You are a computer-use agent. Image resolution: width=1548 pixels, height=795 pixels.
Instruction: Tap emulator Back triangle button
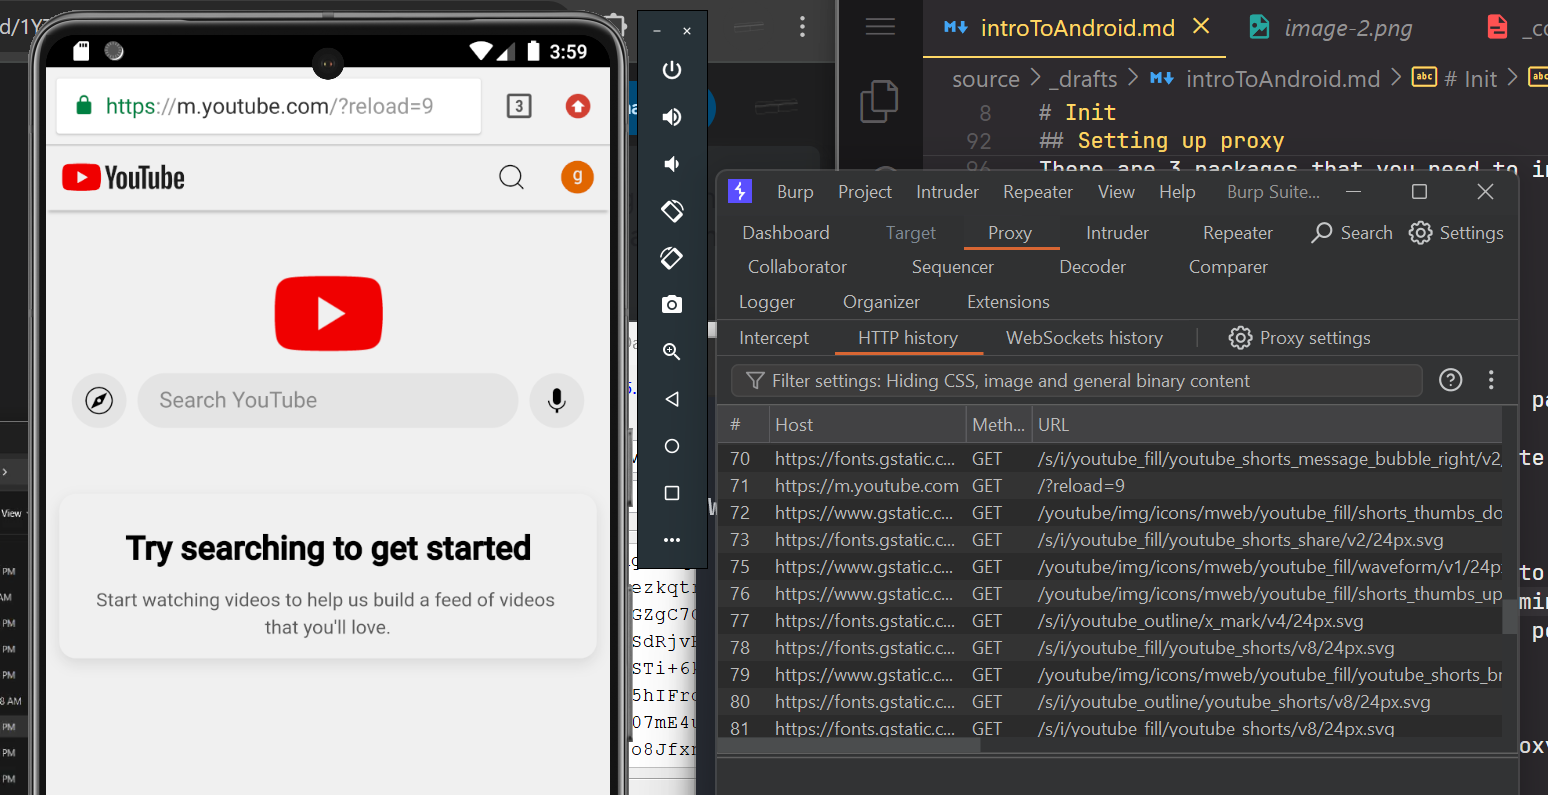[672, 399]
